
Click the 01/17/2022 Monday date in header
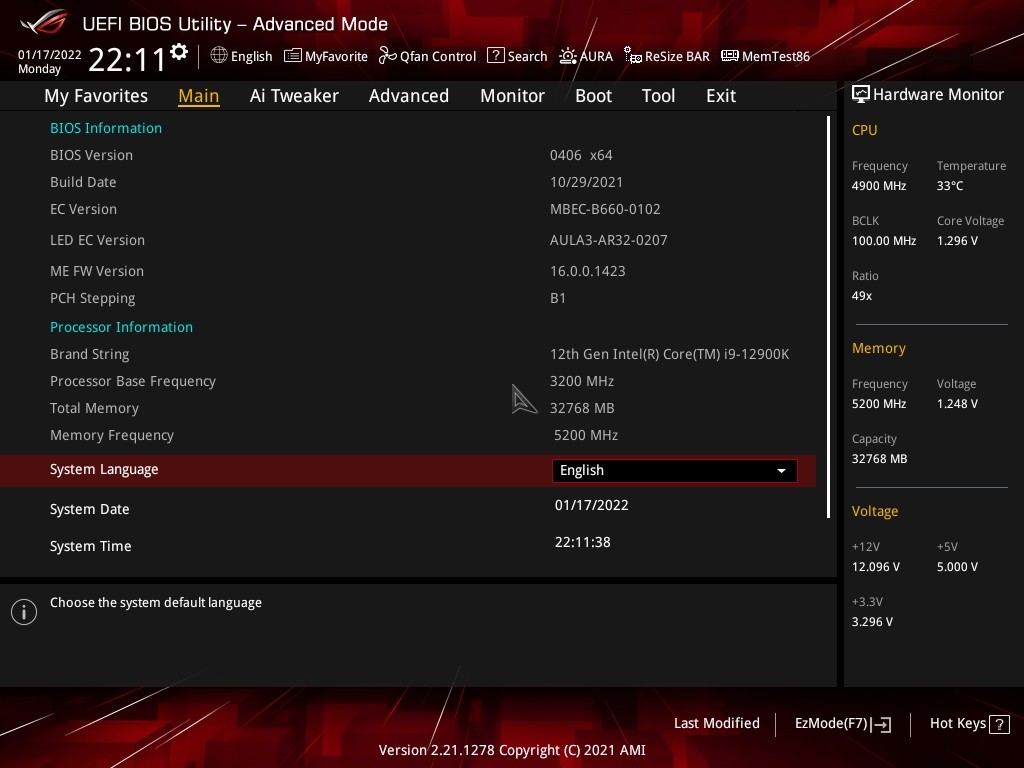(50, 61)
